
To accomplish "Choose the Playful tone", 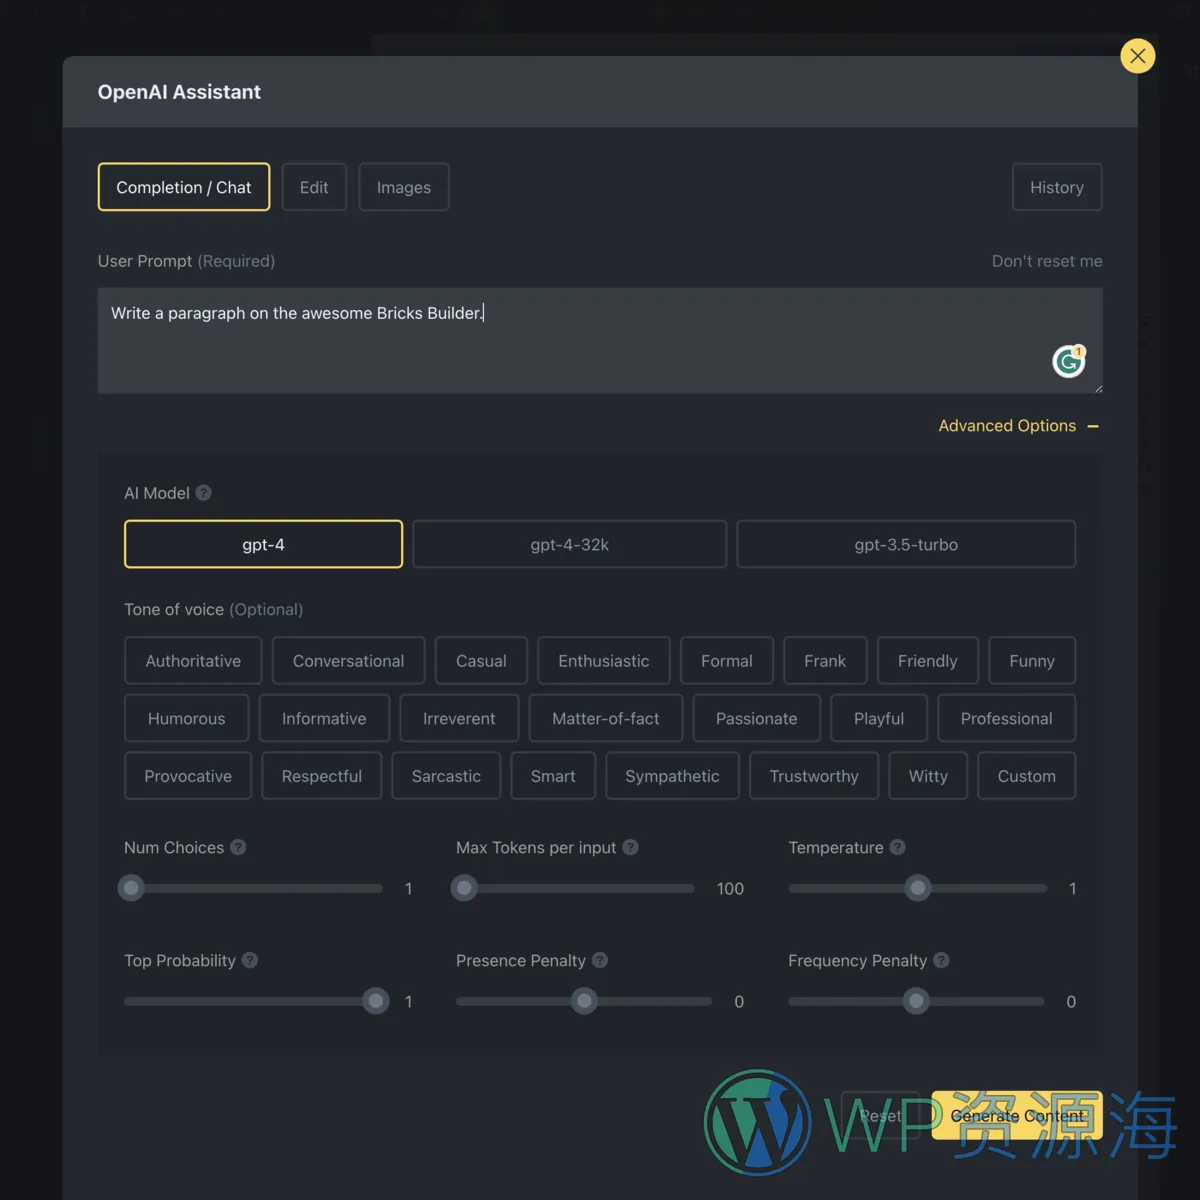I will tap(879, 718).
